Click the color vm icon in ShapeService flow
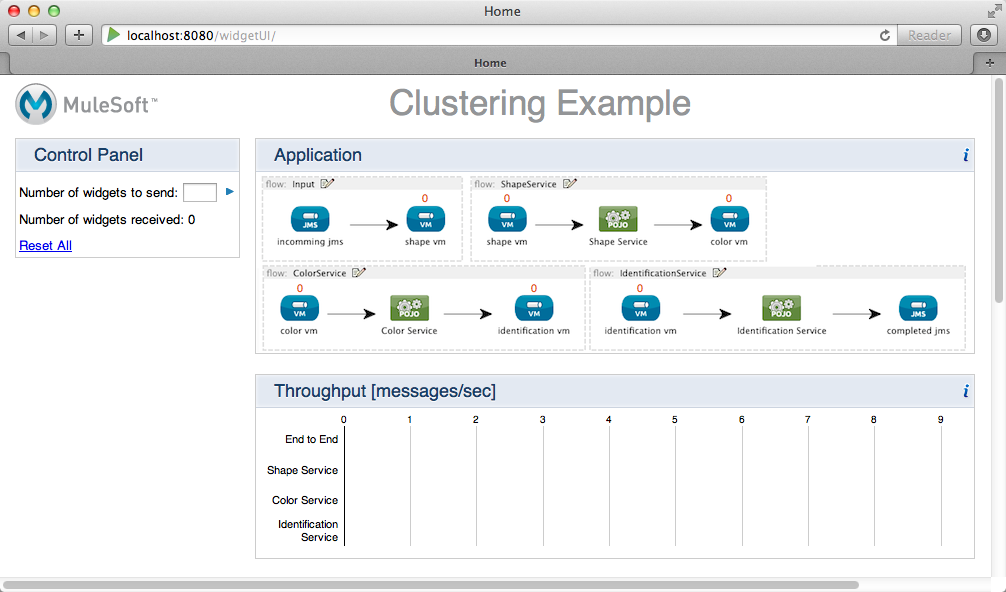Viewport: 1006px width, 592px height. pyautogui.click(x=729, y=220)
